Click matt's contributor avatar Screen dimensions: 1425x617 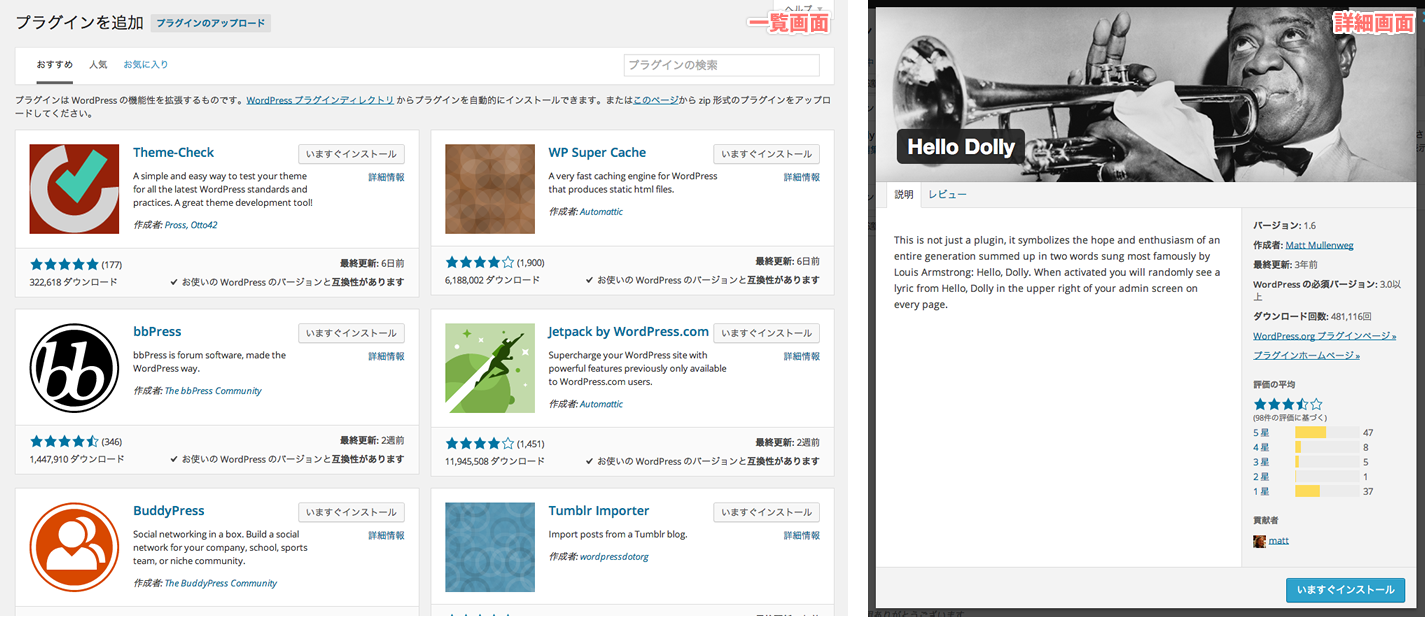pyautogui.click(x=1259, y=540)
